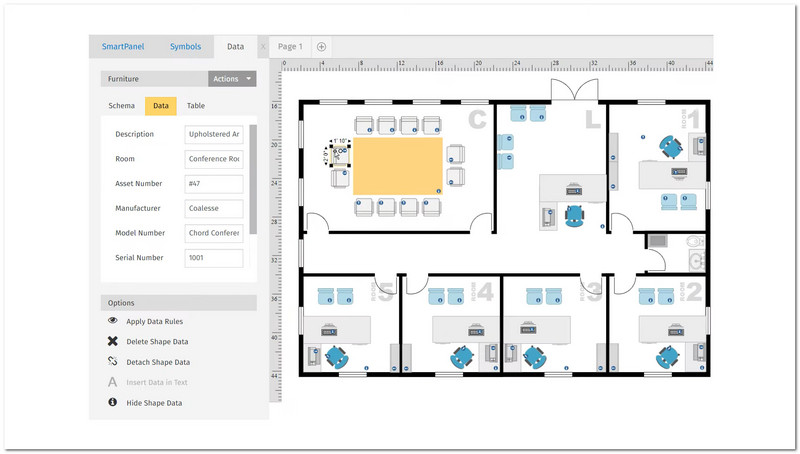Select the Data tab in top panel
The height and width of the screenshot is (454, 800).
point(235,46)
